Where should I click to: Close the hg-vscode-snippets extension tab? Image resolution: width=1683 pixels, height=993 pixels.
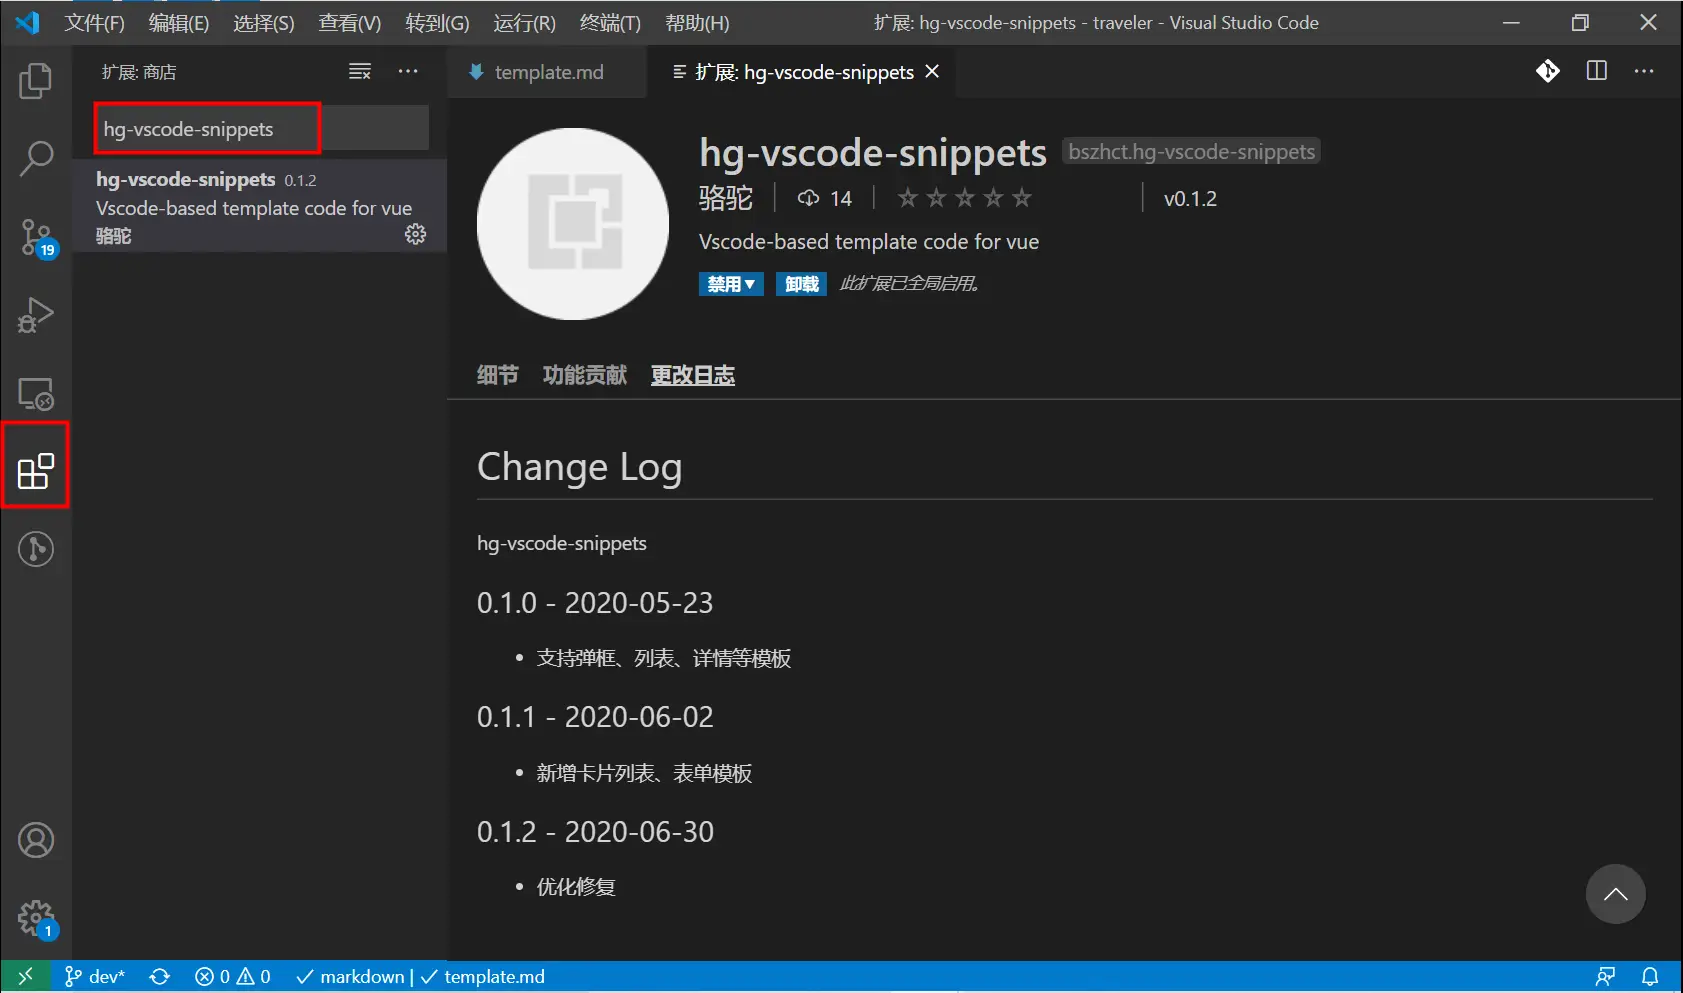click(x=932, y=71)
